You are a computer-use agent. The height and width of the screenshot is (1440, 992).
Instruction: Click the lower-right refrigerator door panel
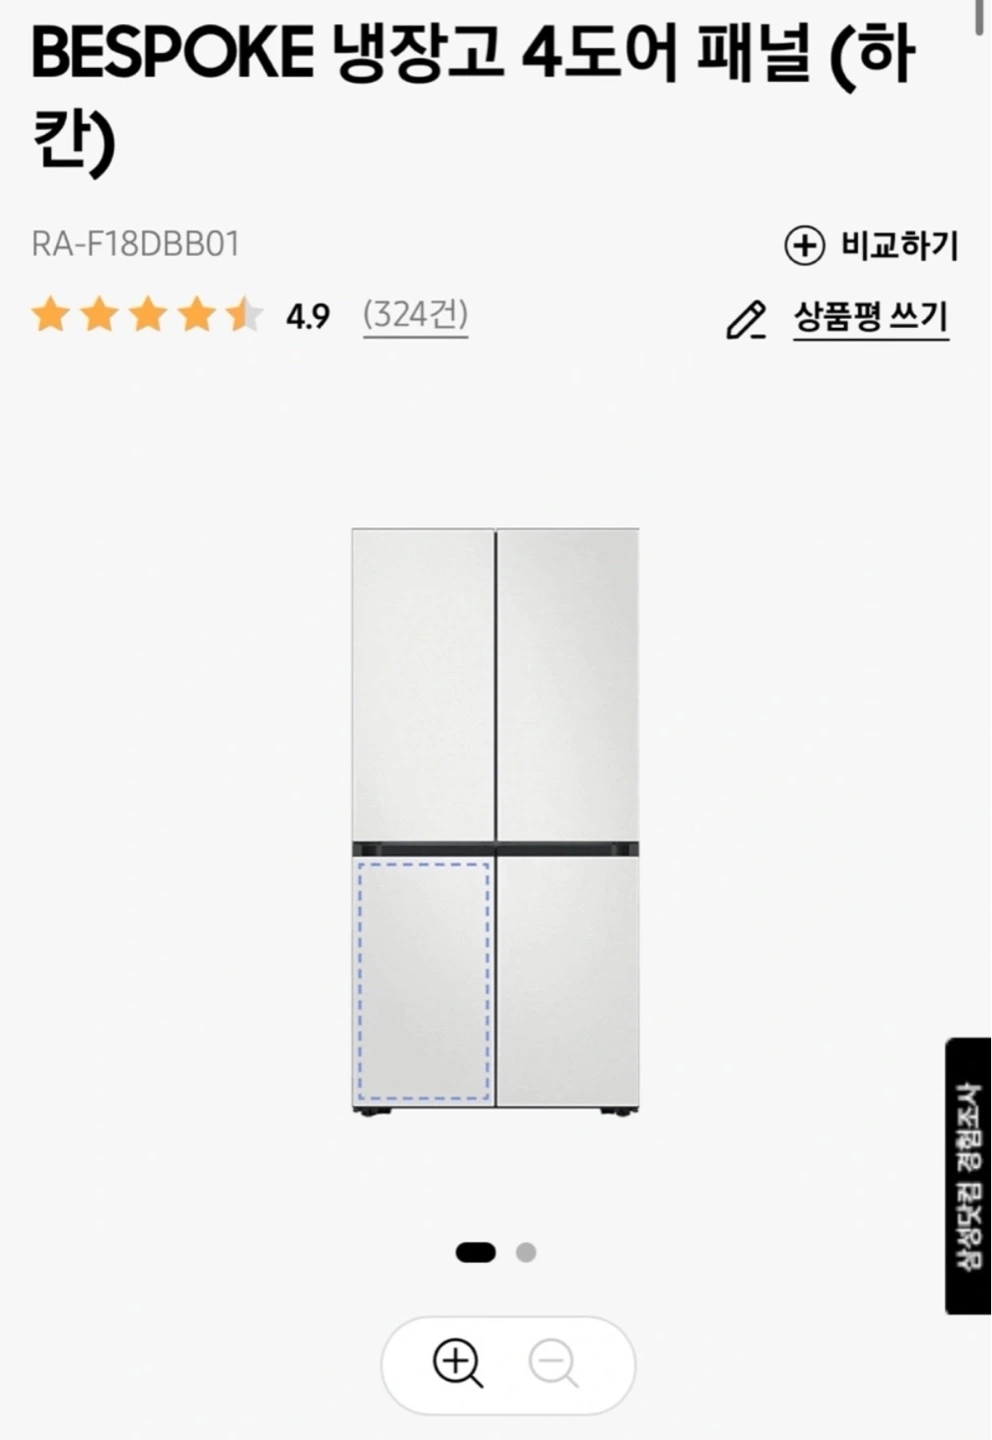pyautogui.click(x=568, y=980)
